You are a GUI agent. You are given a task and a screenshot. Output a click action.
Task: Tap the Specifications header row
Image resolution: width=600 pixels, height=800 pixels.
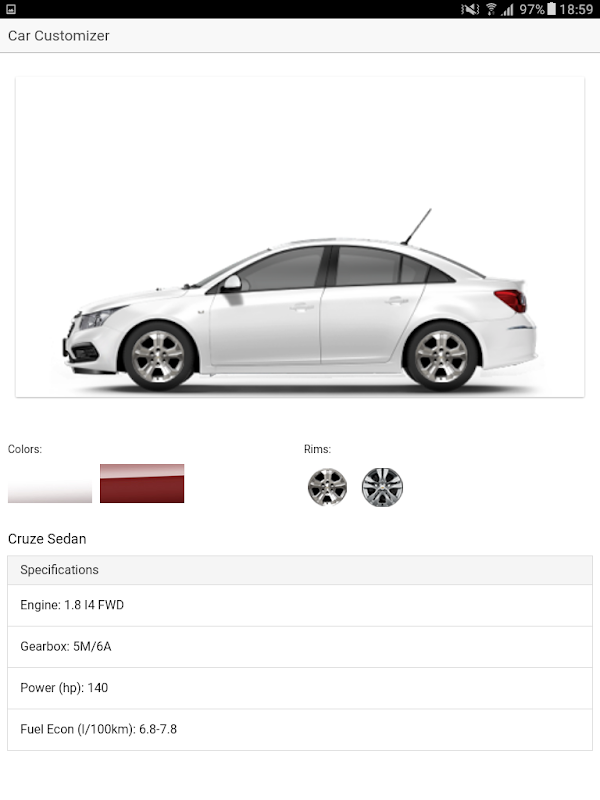pos(300,570)
